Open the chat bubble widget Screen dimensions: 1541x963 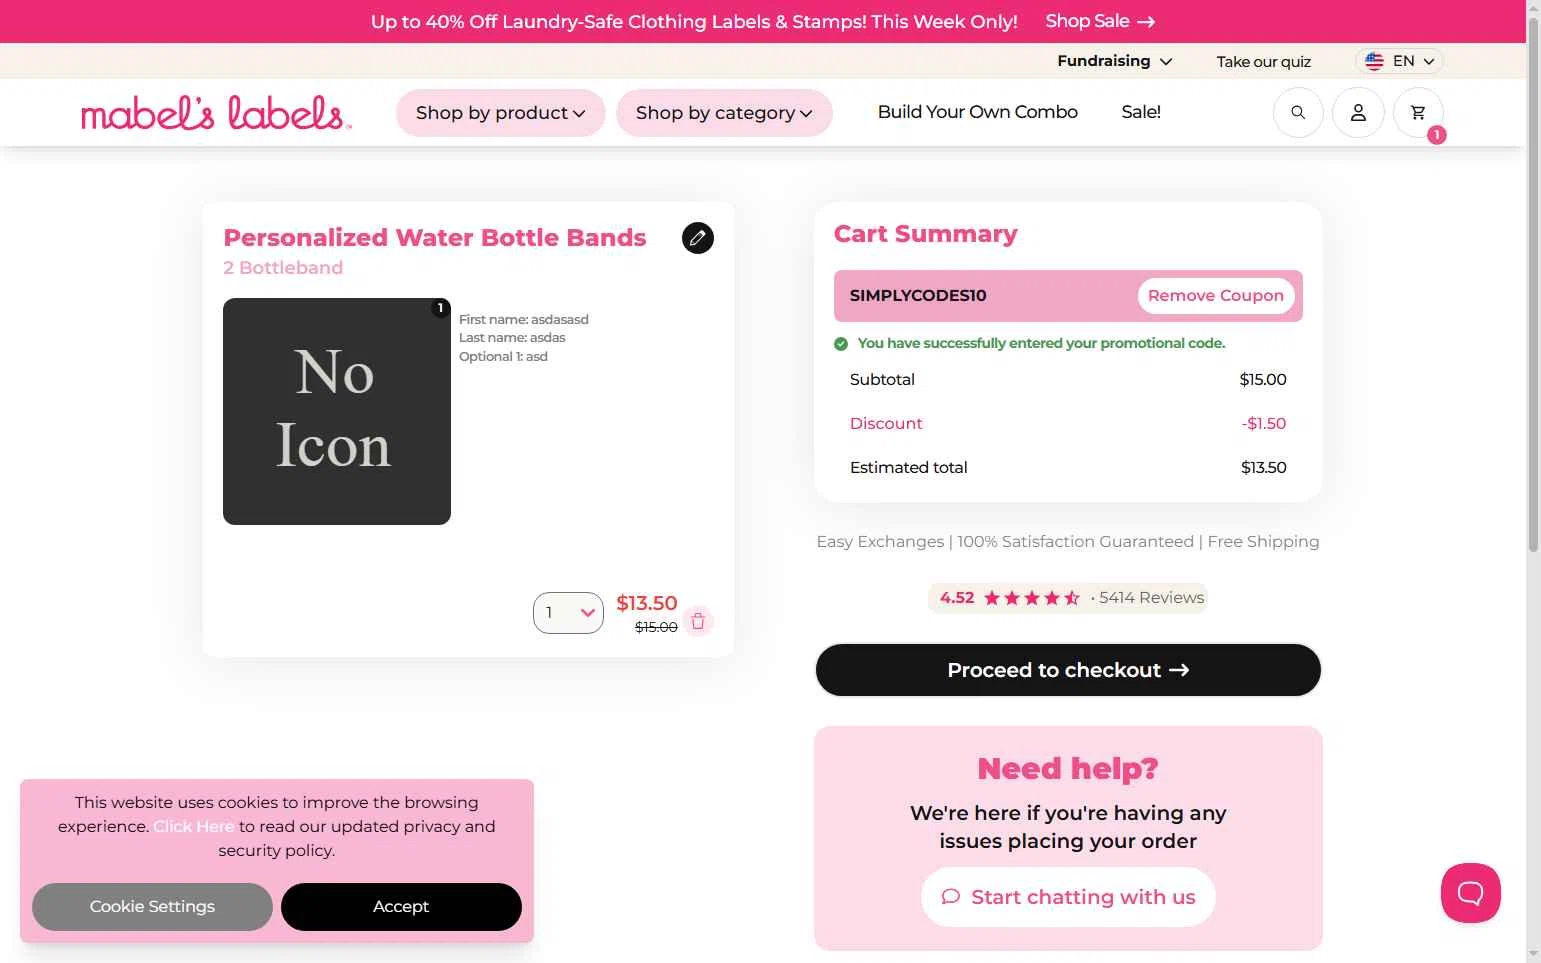pos(1470,893)
